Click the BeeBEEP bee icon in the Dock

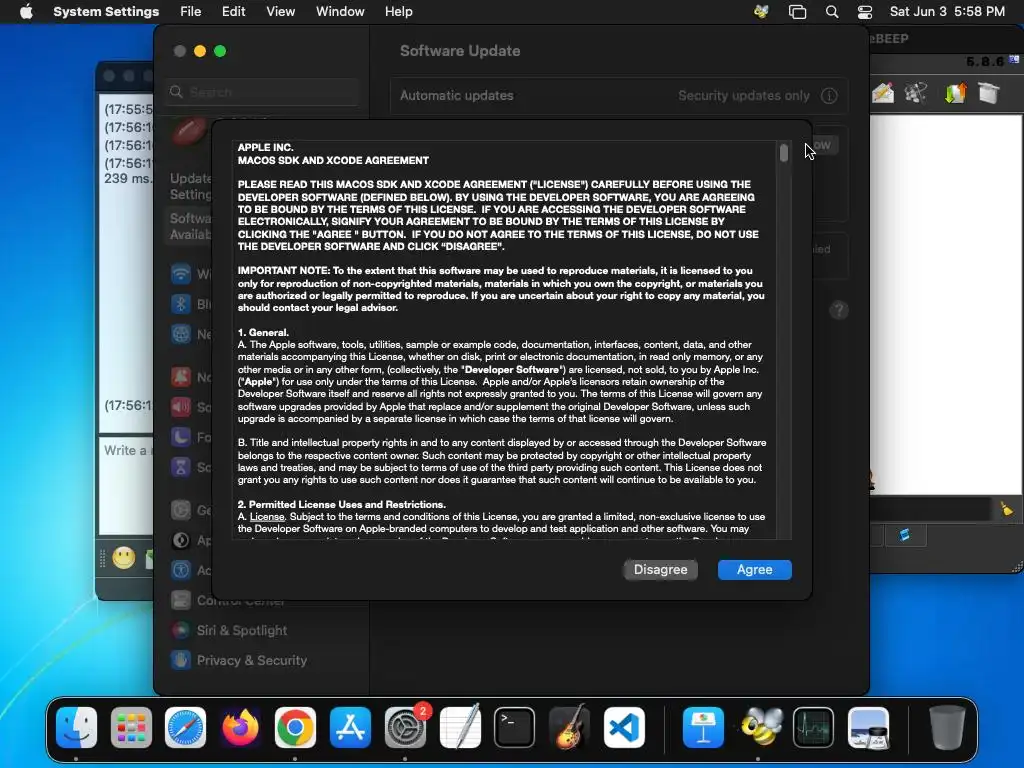pos(759,727)
